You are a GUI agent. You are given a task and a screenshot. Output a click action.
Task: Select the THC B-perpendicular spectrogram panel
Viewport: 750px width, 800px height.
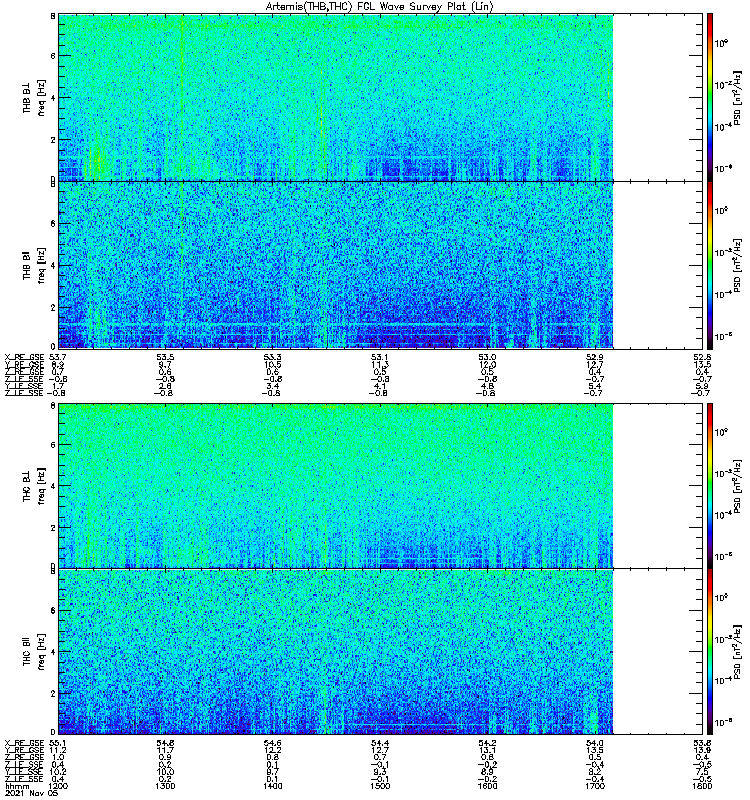pos(381,485)
